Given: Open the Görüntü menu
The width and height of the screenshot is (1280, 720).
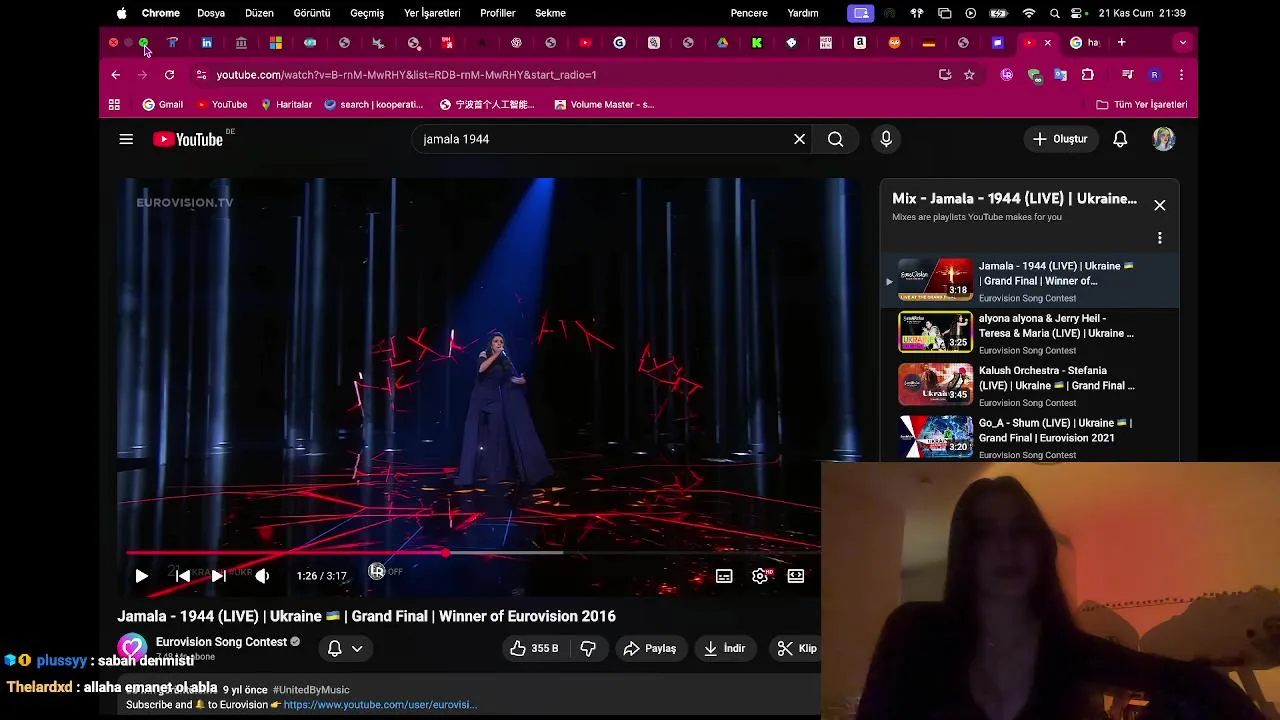Looking at the screenshot, I should pyautogui.click(x=312, y=13).
